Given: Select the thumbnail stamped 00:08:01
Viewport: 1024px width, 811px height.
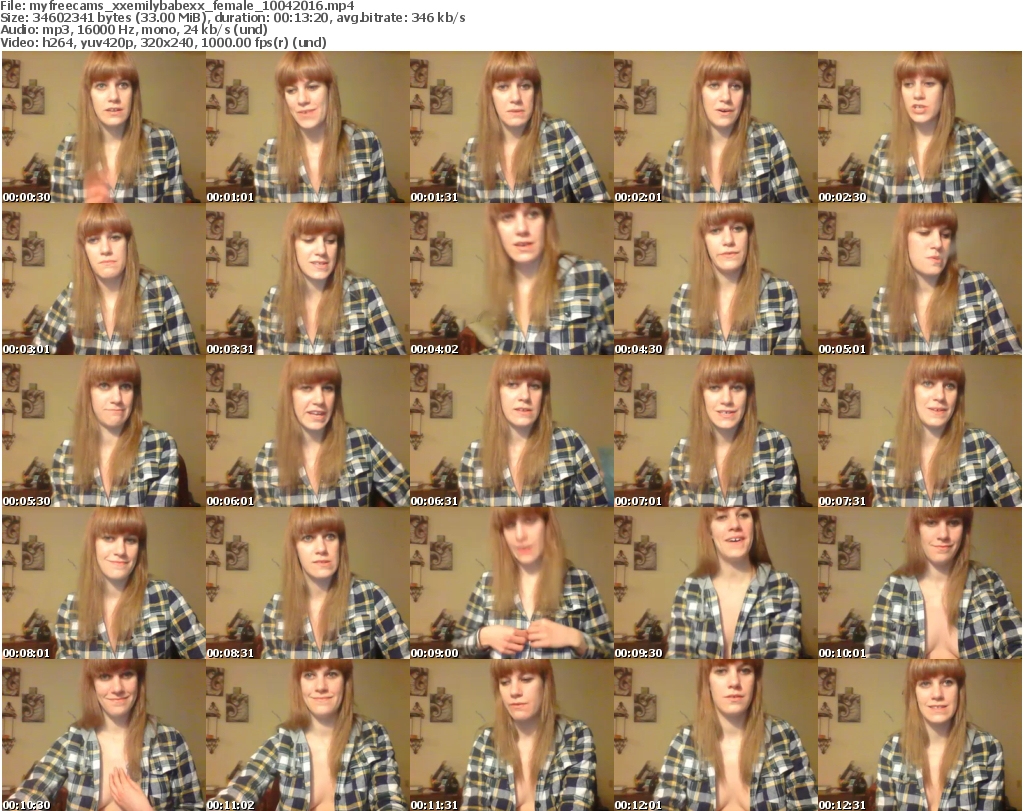Looking at the screenshot, I should 103,583.
